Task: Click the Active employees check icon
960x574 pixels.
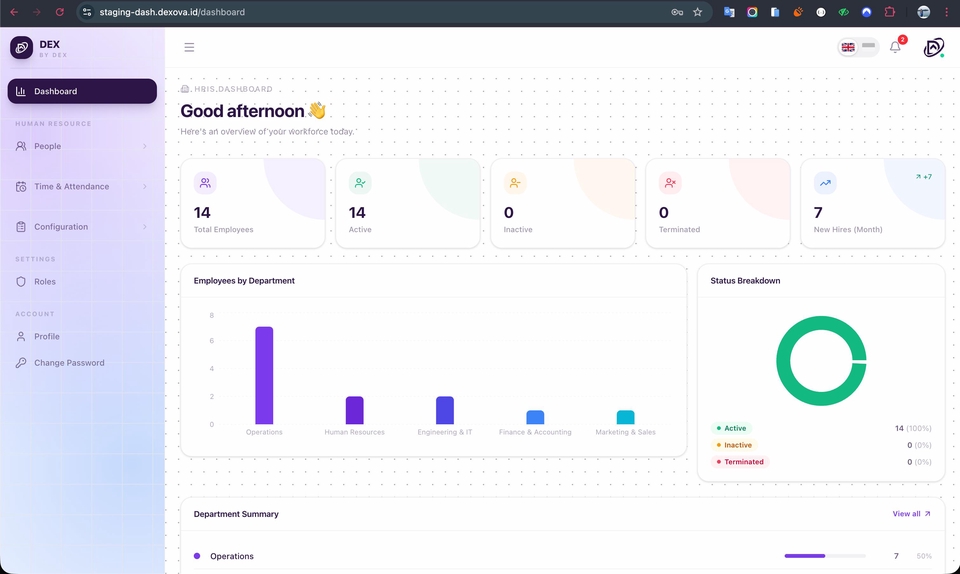Action: [360, 182]
